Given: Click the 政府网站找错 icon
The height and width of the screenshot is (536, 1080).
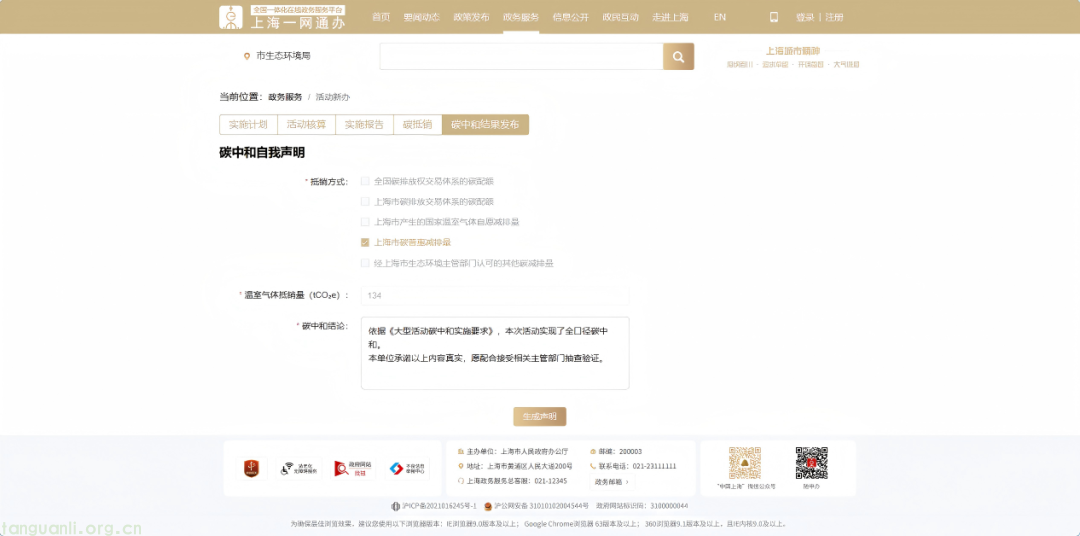Looking at the screenshot, I should (353, 468).
